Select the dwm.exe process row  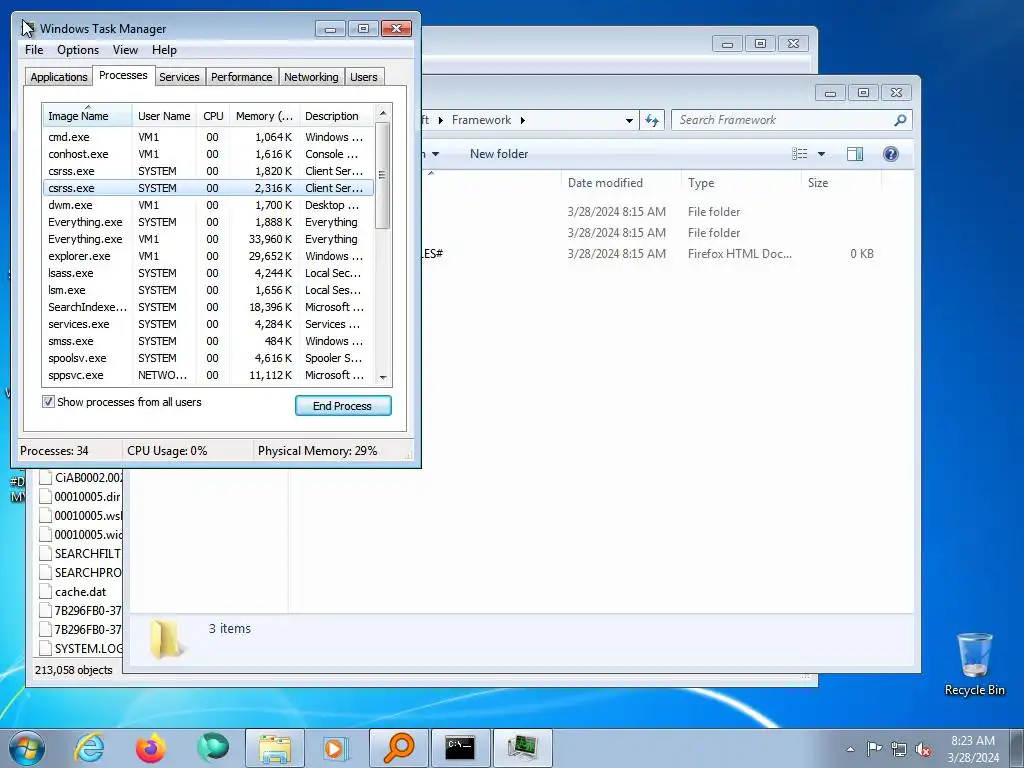[208, 205]
